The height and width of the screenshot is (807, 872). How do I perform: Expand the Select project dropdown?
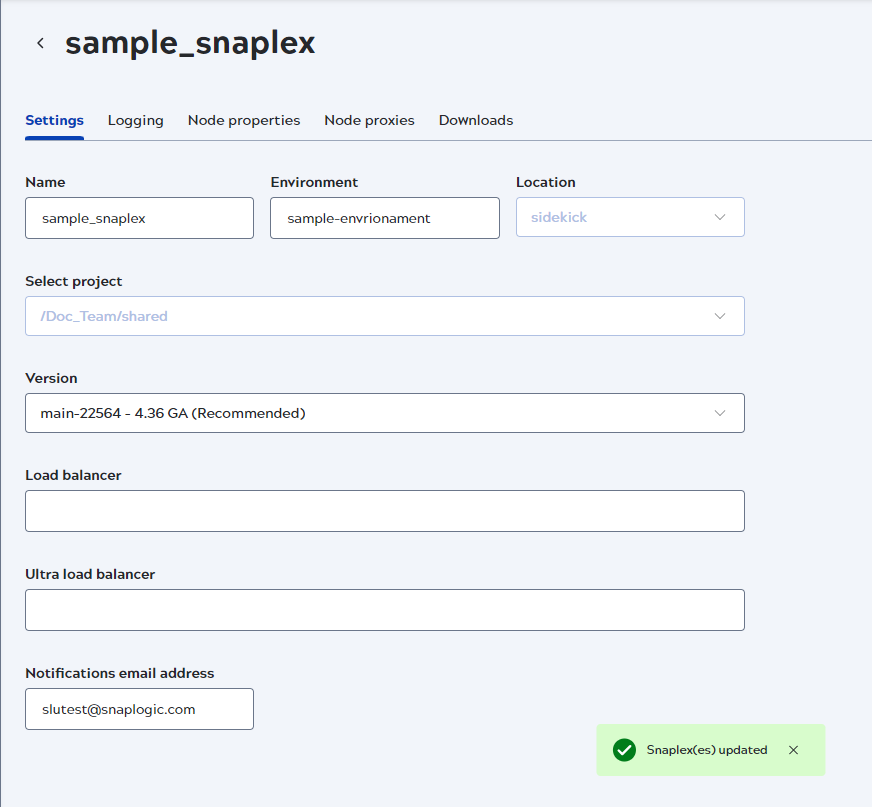coord(720,316)
